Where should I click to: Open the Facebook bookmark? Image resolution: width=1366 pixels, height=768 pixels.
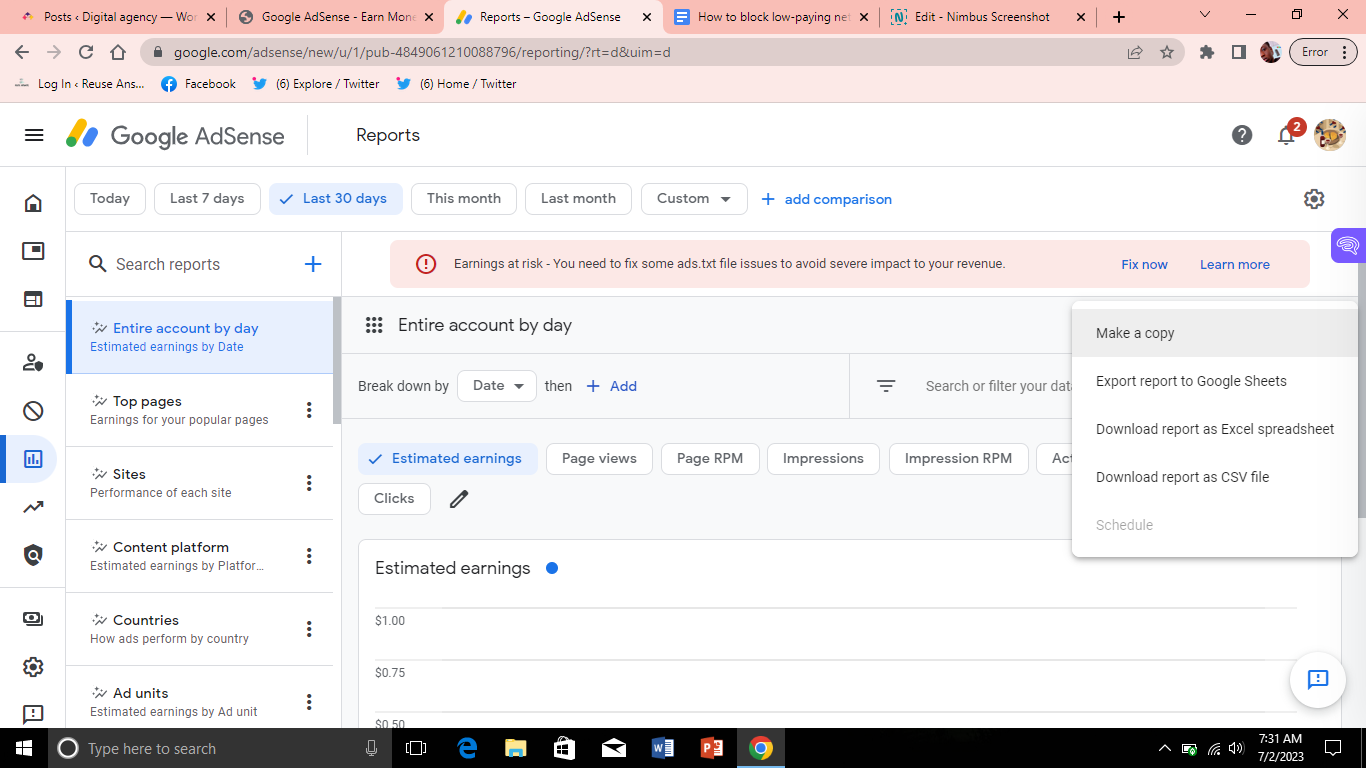tap(198, 84)
